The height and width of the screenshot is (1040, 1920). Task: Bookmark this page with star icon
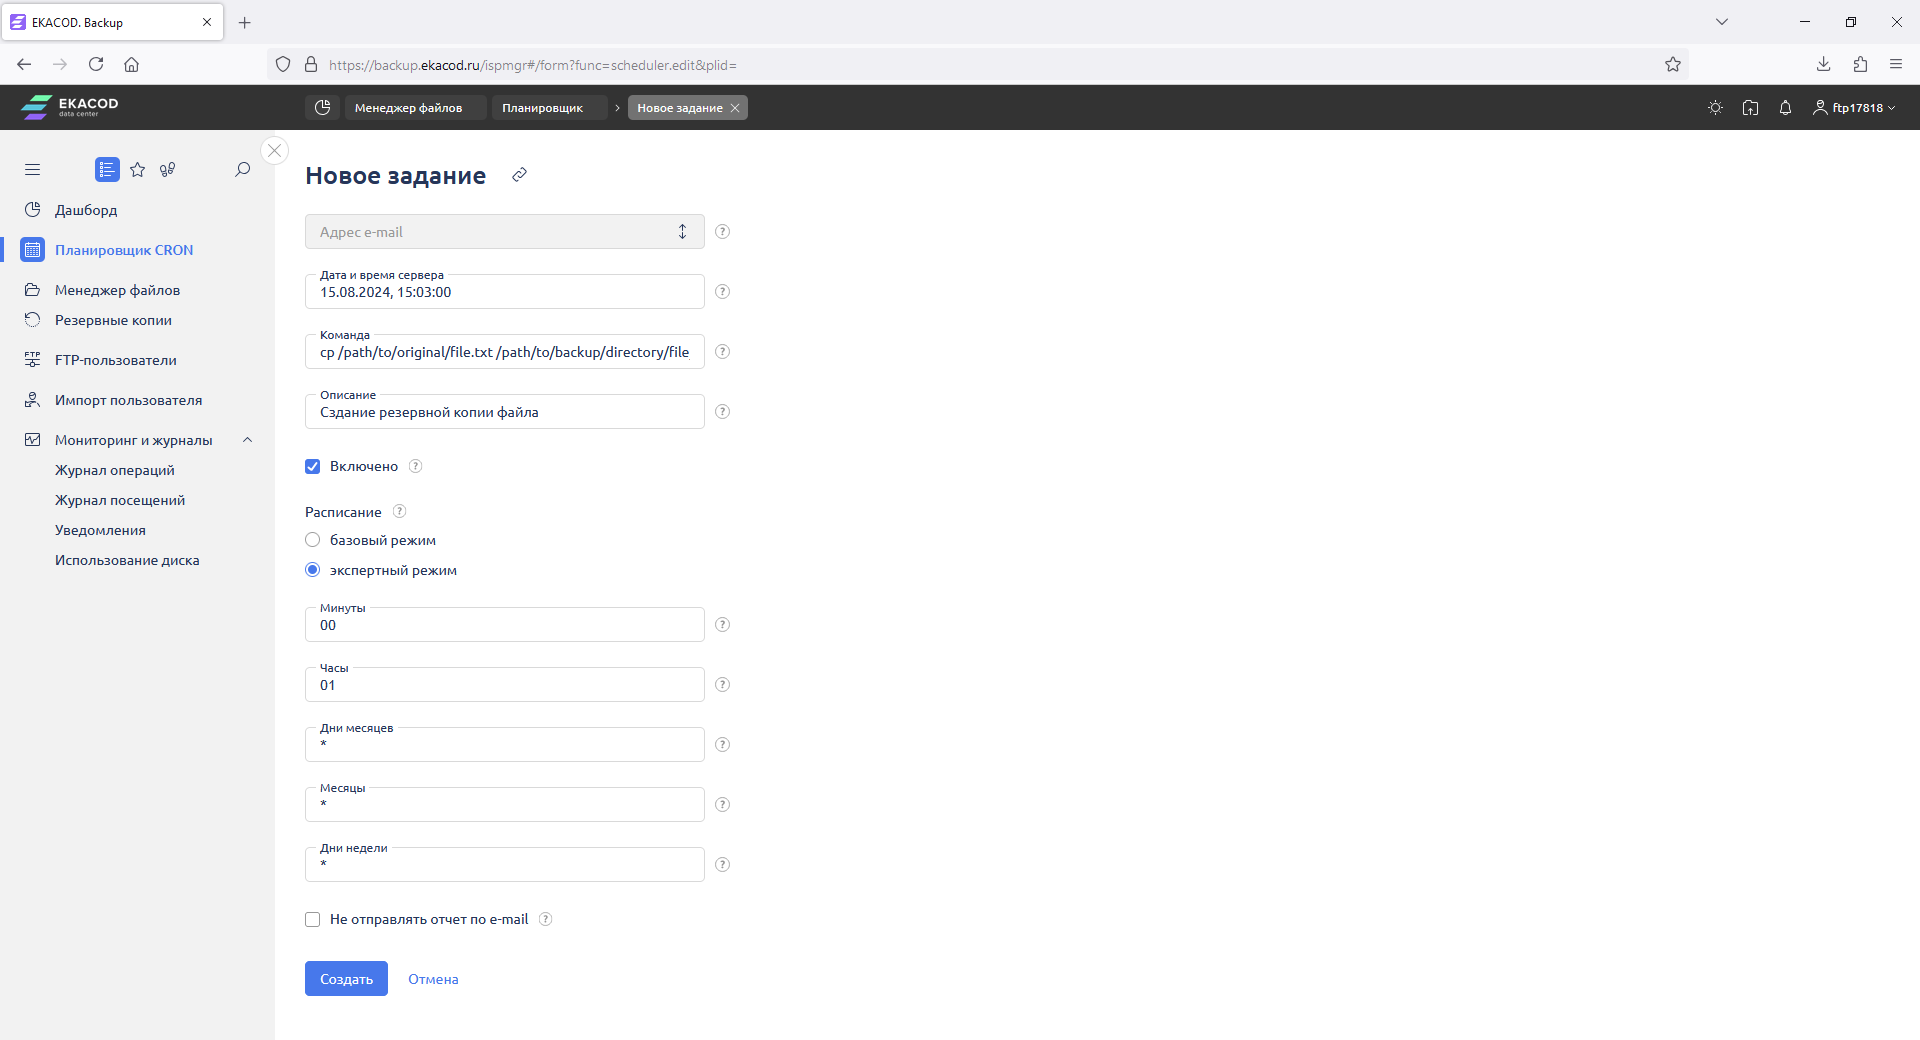tap(1672, 65)
